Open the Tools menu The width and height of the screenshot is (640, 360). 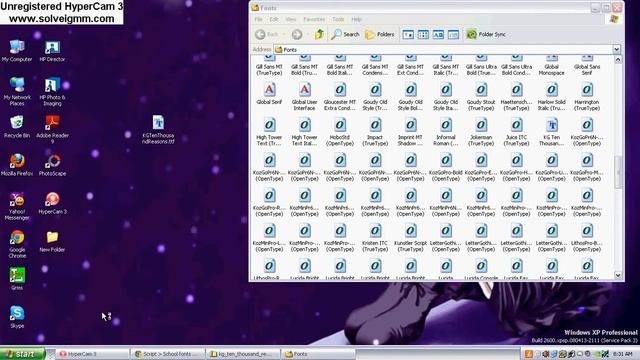pos(338,19)
